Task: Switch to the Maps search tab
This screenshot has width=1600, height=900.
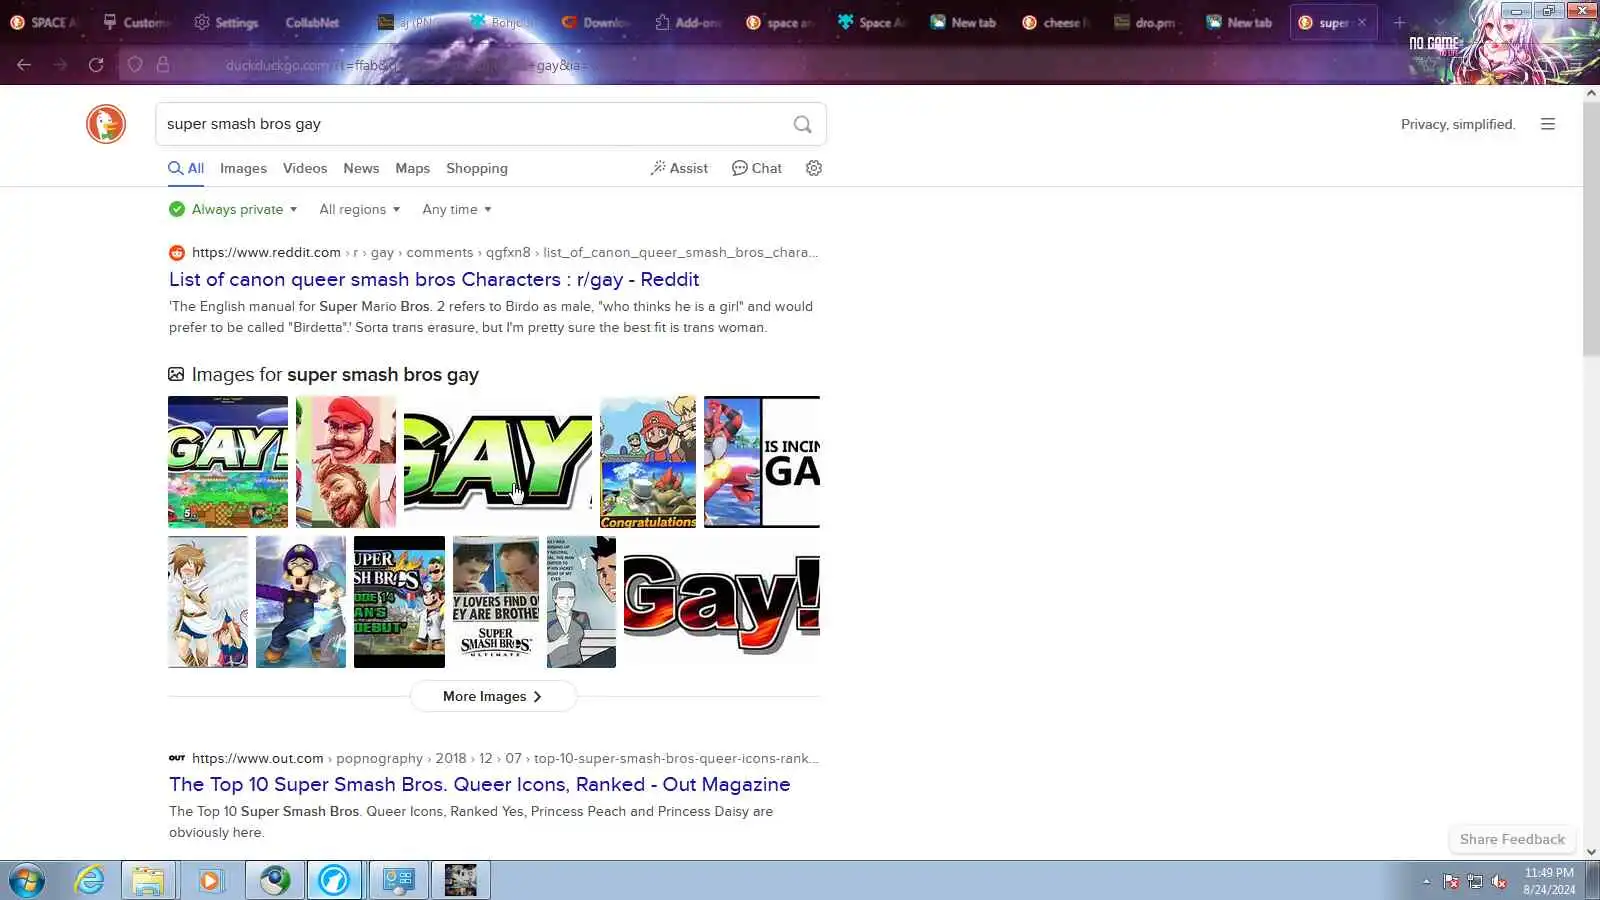Action: pos(412,168)
